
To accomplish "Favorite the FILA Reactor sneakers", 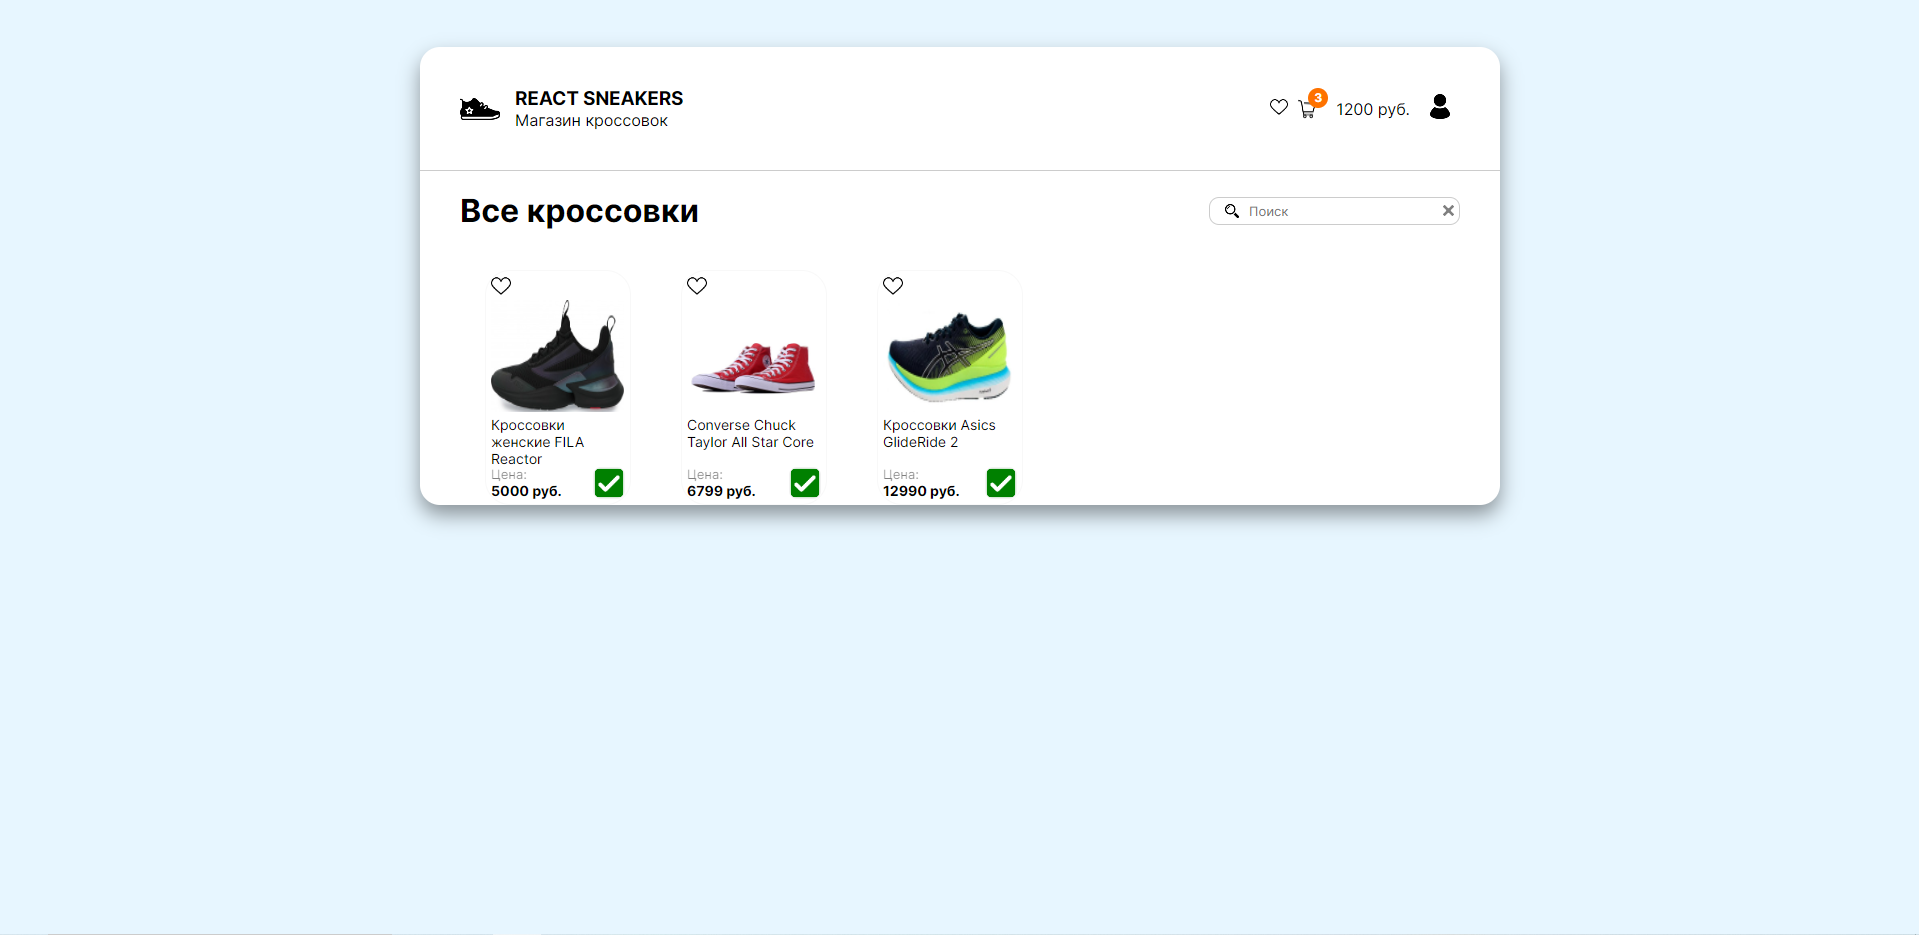I will point(501,286).
